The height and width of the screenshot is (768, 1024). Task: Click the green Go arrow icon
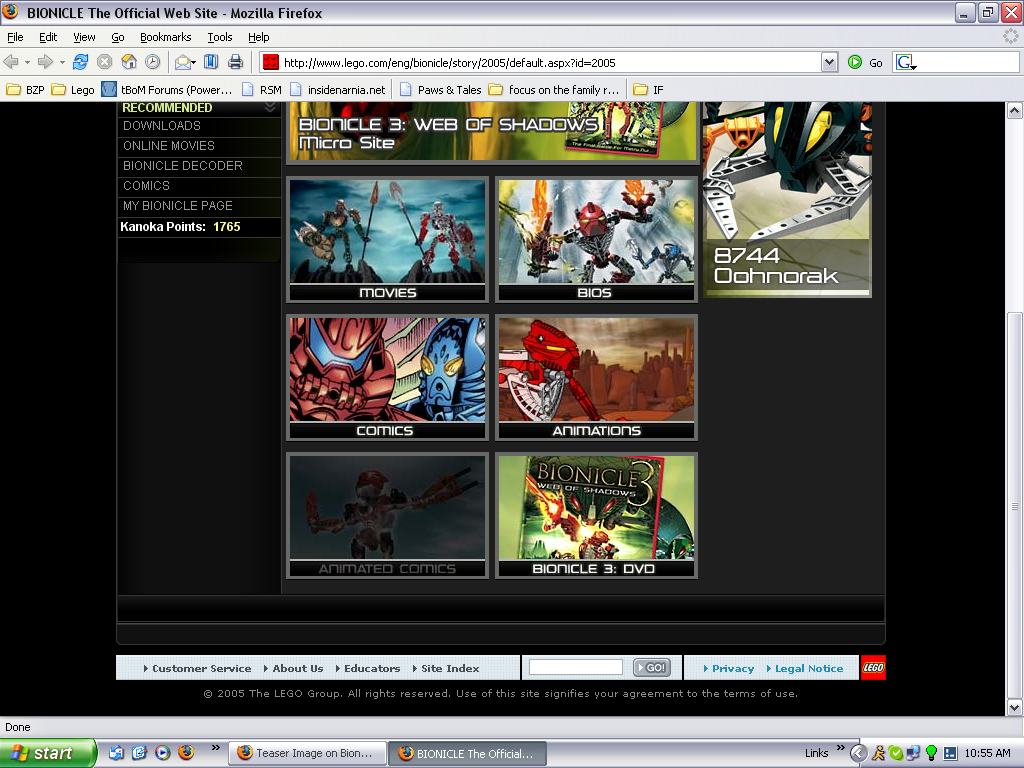tap(855, 62)
